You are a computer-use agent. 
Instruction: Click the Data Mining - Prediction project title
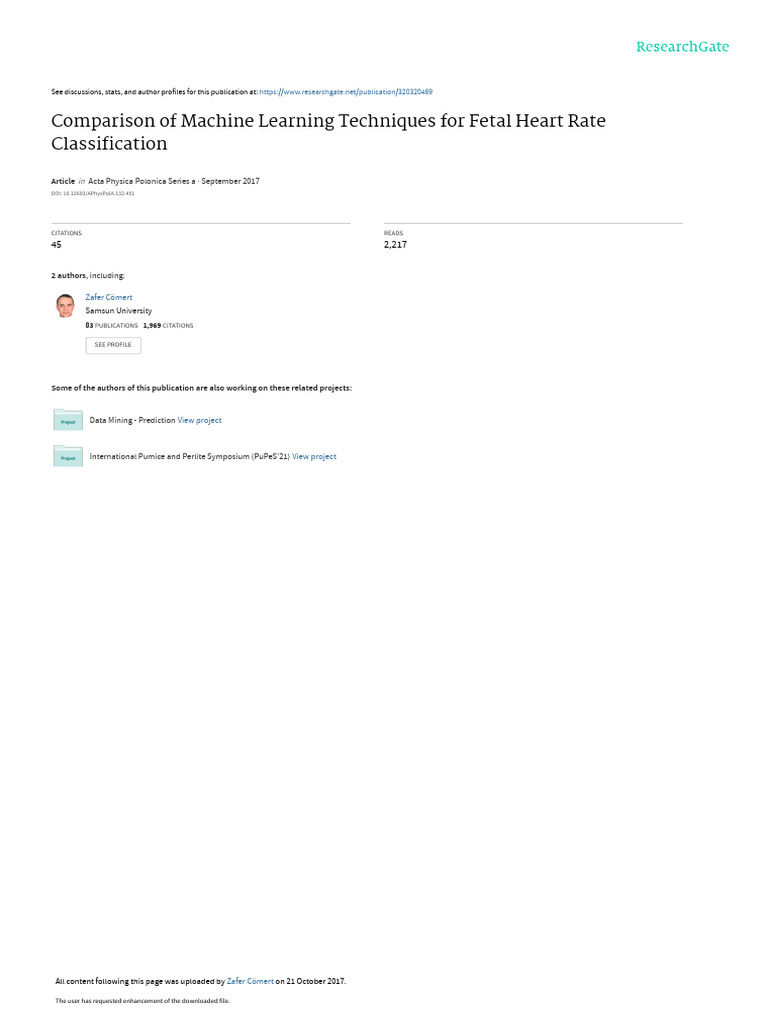(132, 420)
